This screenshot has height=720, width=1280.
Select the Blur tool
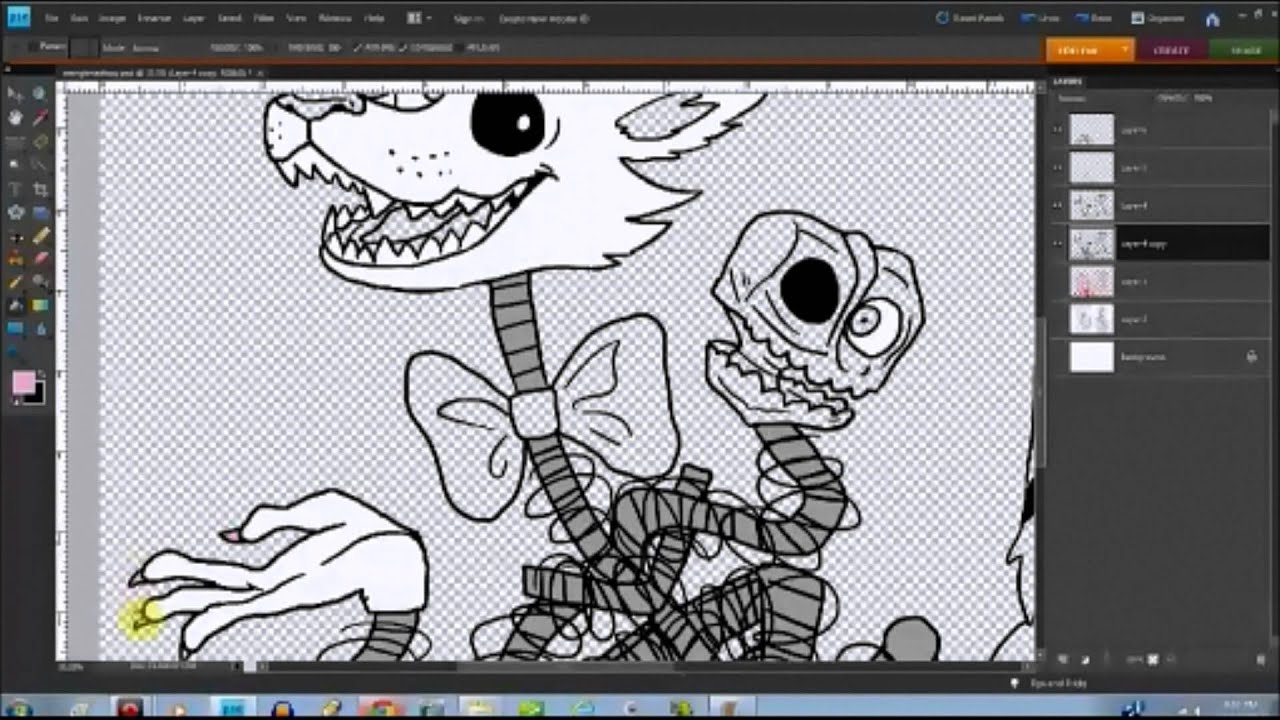40,329
